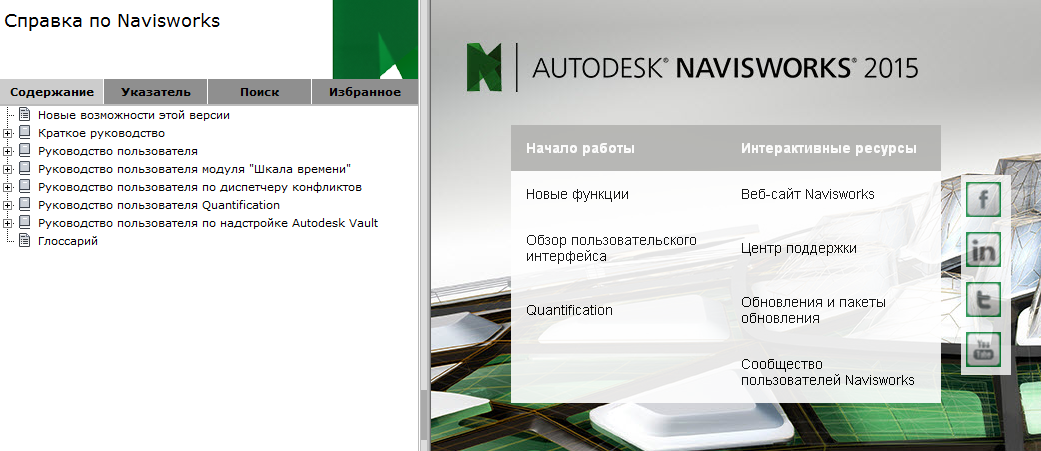The width and height of the screenshot is (1041, 451).
Task: Select the Глоссарий topic
Action: [68, 241]
